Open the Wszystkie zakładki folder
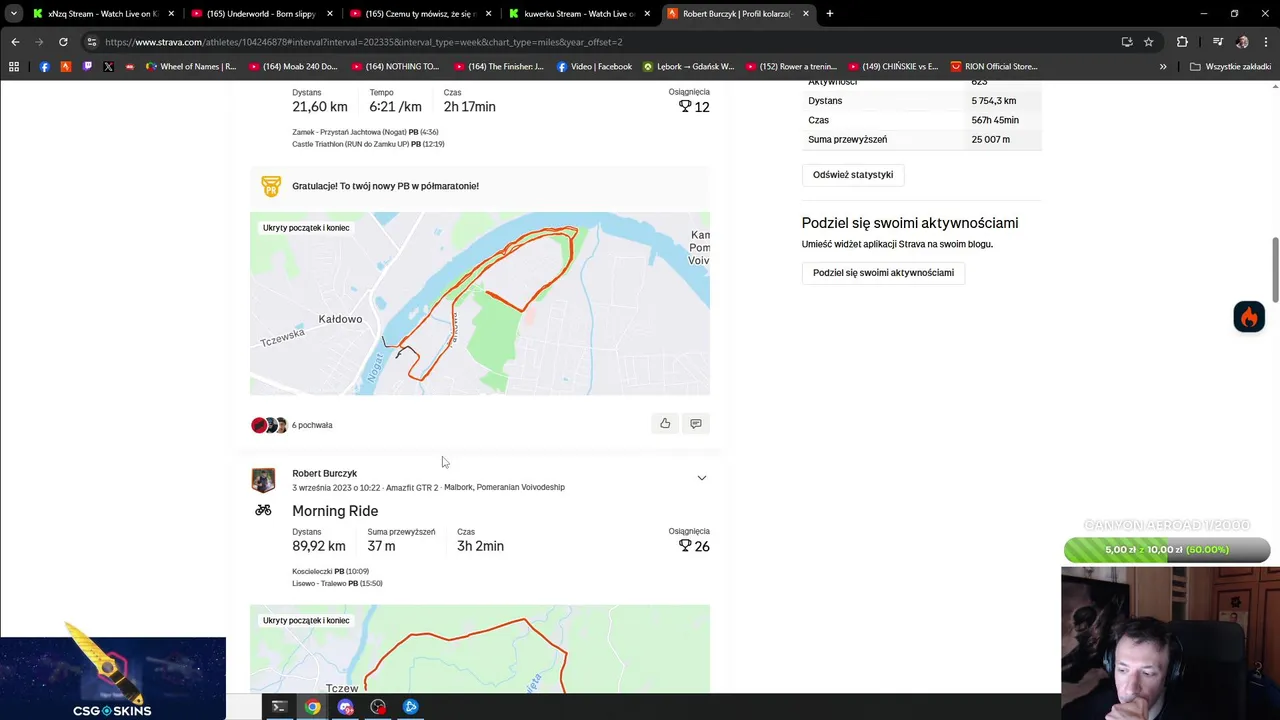Screen dimensions: 1280x720 click(1230, 66)
